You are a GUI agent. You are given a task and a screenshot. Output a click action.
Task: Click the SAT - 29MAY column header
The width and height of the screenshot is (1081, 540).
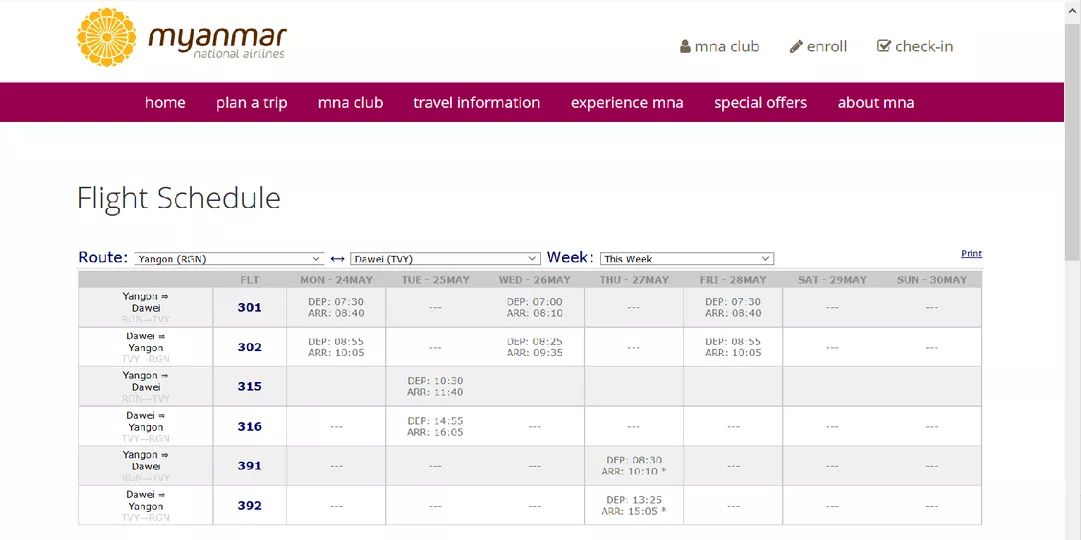pos(833,280)
